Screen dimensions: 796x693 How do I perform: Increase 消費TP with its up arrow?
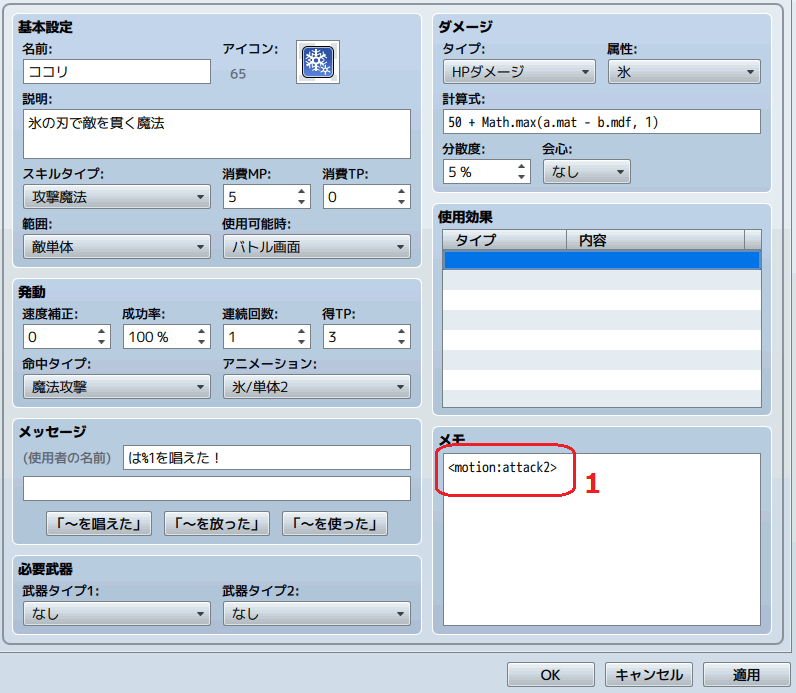402,191
